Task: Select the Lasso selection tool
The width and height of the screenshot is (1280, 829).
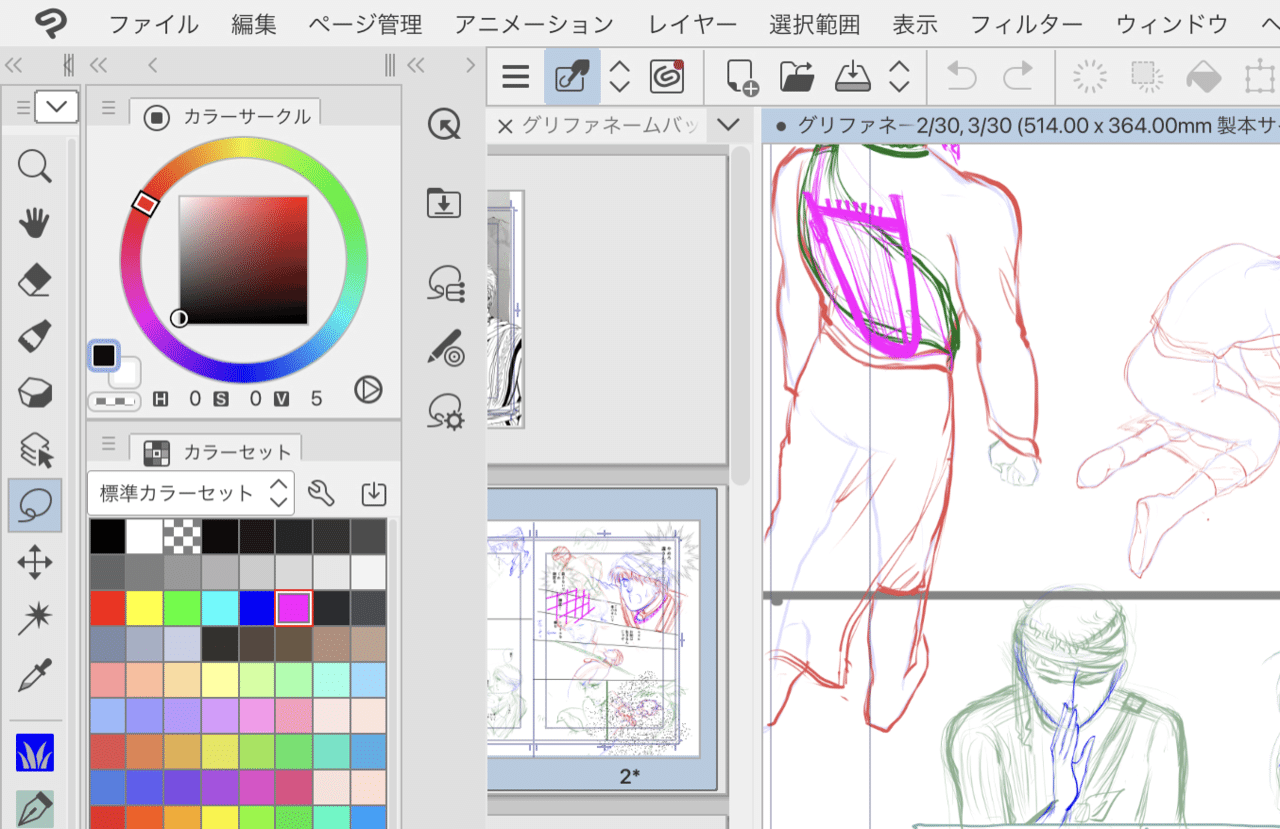Action: (35, 506)
